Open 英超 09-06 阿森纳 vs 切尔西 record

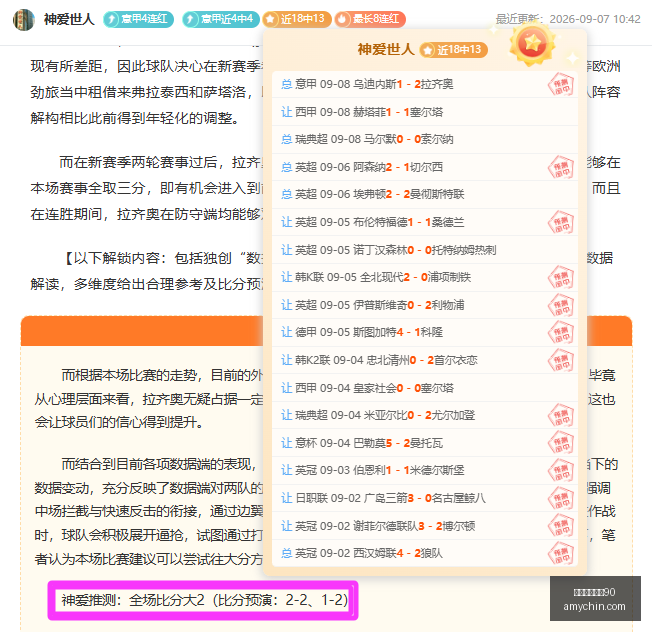[x=425, y=167]
